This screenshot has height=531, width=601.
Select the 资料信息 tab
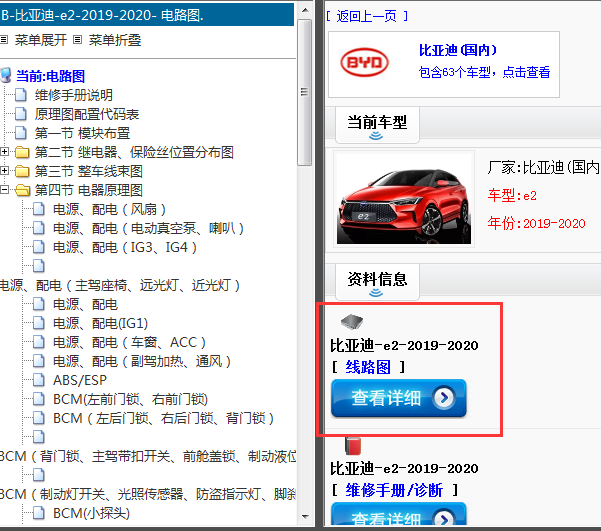(x=377, y=282)
